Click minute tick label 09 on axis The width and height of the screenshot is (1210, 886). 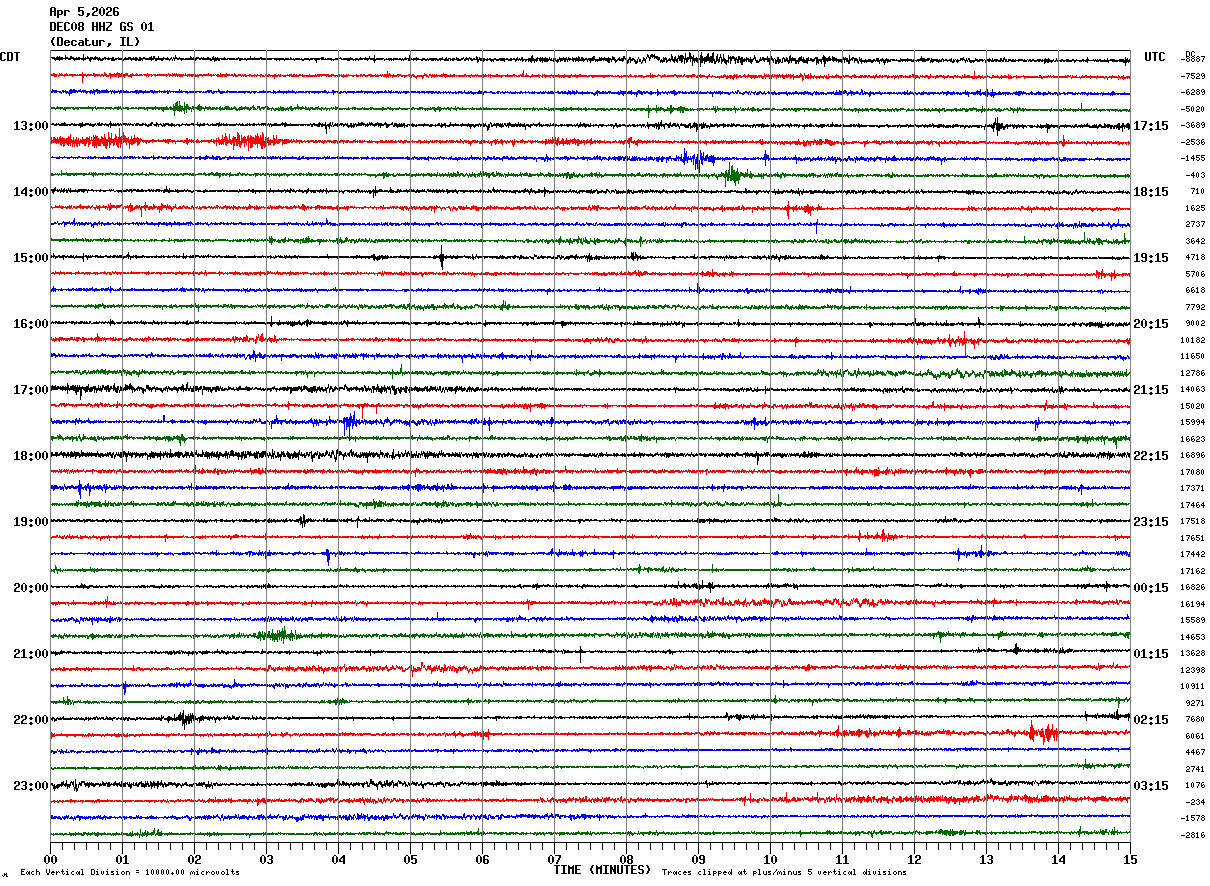(698, 859)
